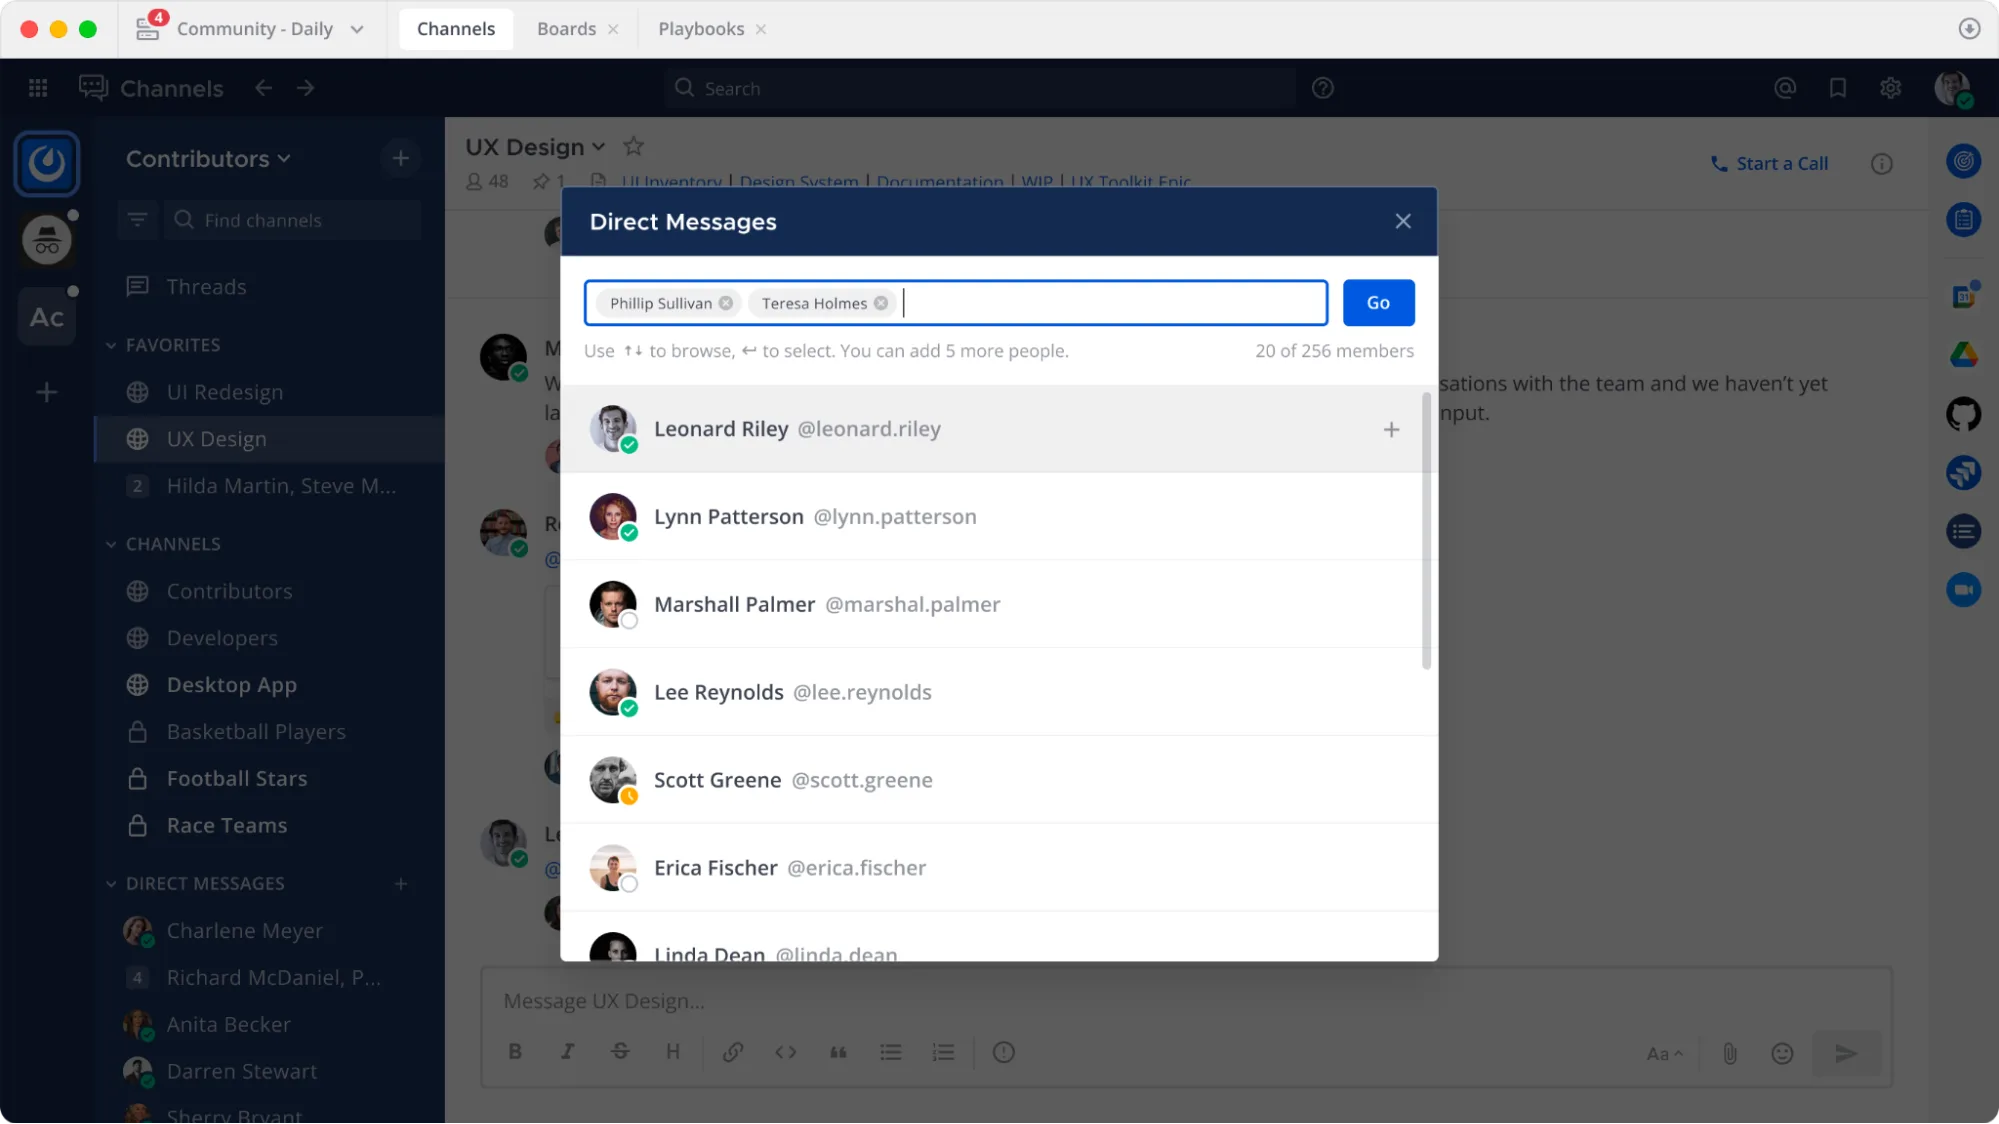This screenshot has height=1124, width=1999.
Task: Favorite the UX Design channel star
Action: coord(633,147)
